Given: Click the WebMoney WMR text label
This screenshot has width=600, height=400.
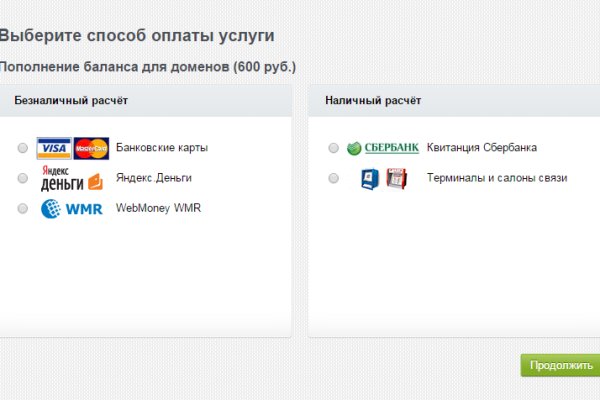Looking at the screenshot, I should 158,208.
